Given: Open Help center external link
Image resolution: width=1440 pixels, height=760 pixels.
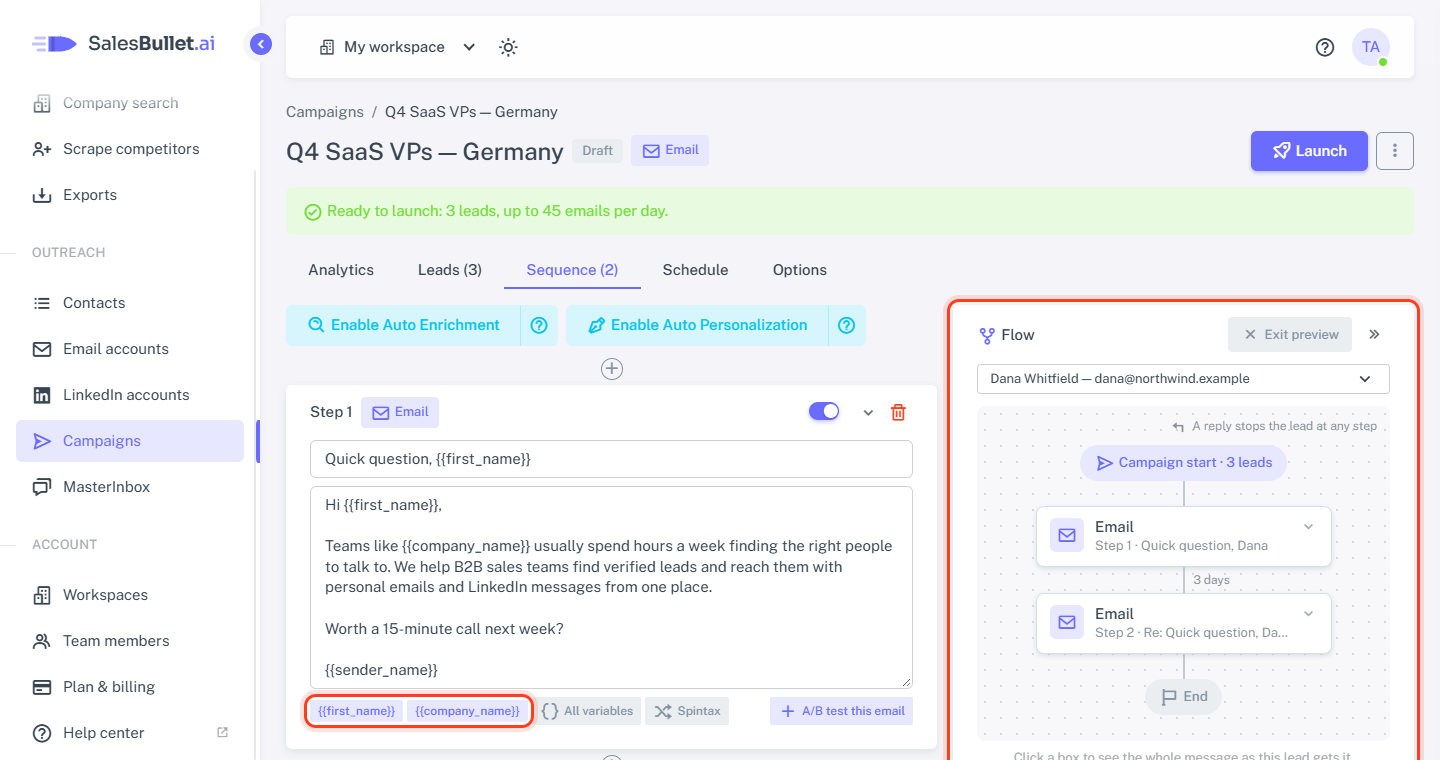Looking at the screenshot, I should (130, 733).
